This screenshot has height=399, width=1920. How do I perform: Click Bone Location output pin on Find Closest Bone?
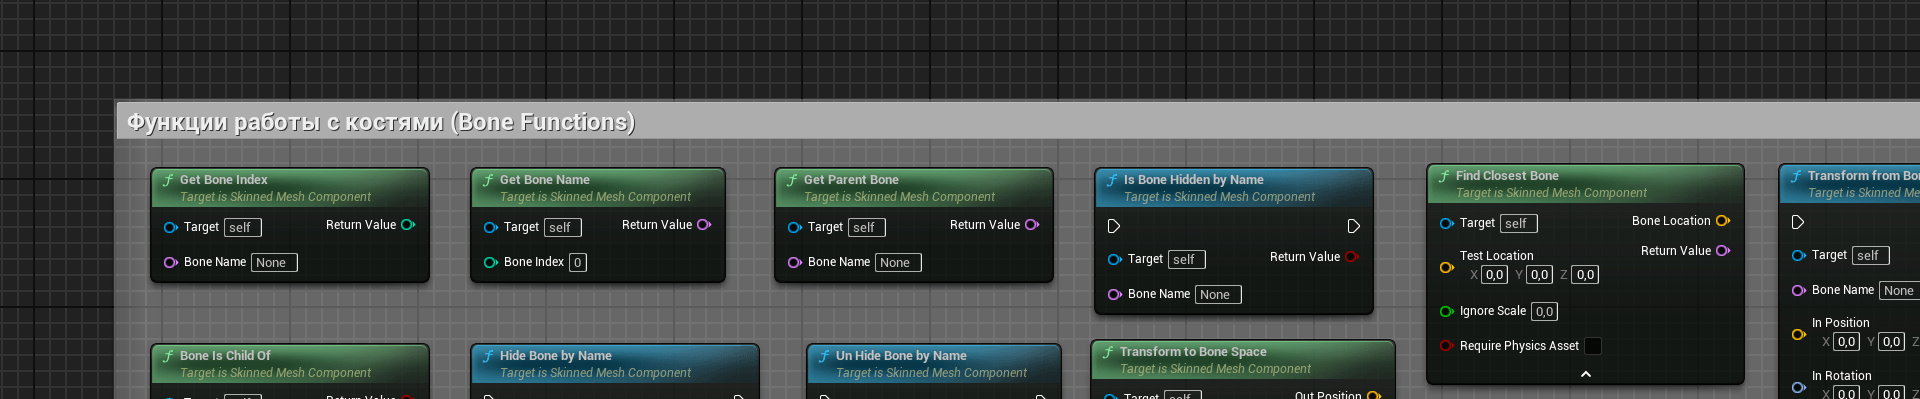point(1723,221)
